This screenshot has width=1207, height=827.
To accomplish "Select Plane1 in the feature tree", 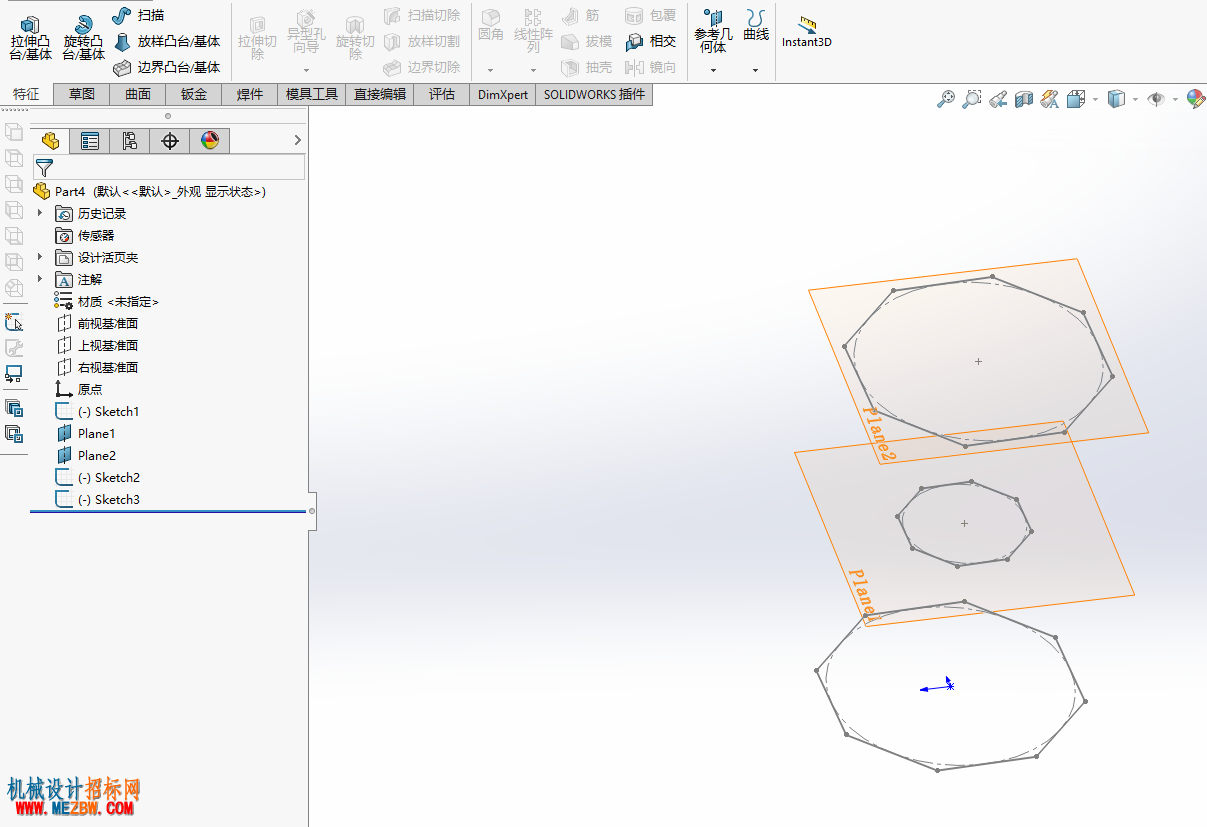I will 86,433.
